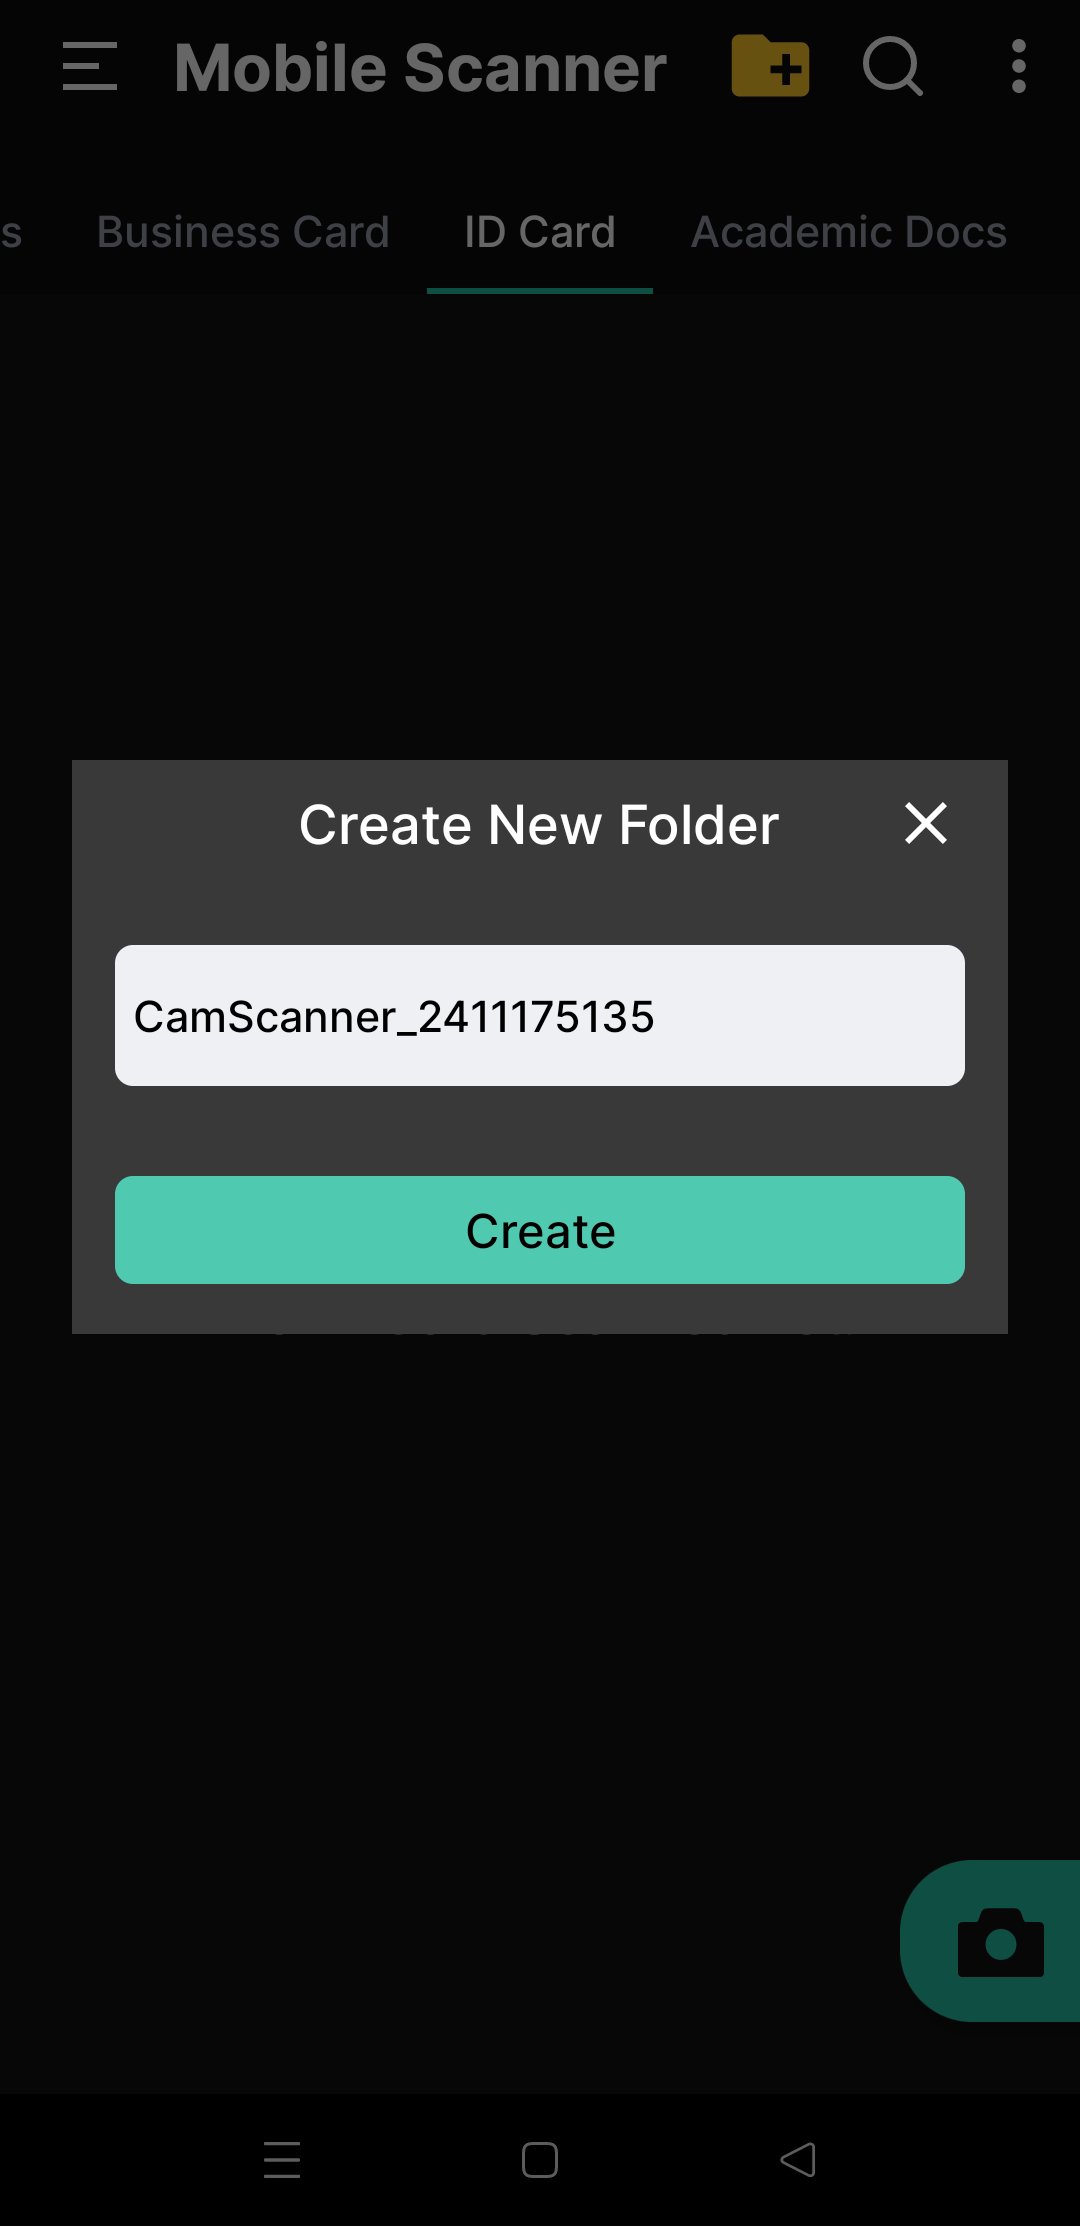Focus the folder name input field
Image resolution: width=1080 pixels, height=2226 pixels.
(540, 1015)
